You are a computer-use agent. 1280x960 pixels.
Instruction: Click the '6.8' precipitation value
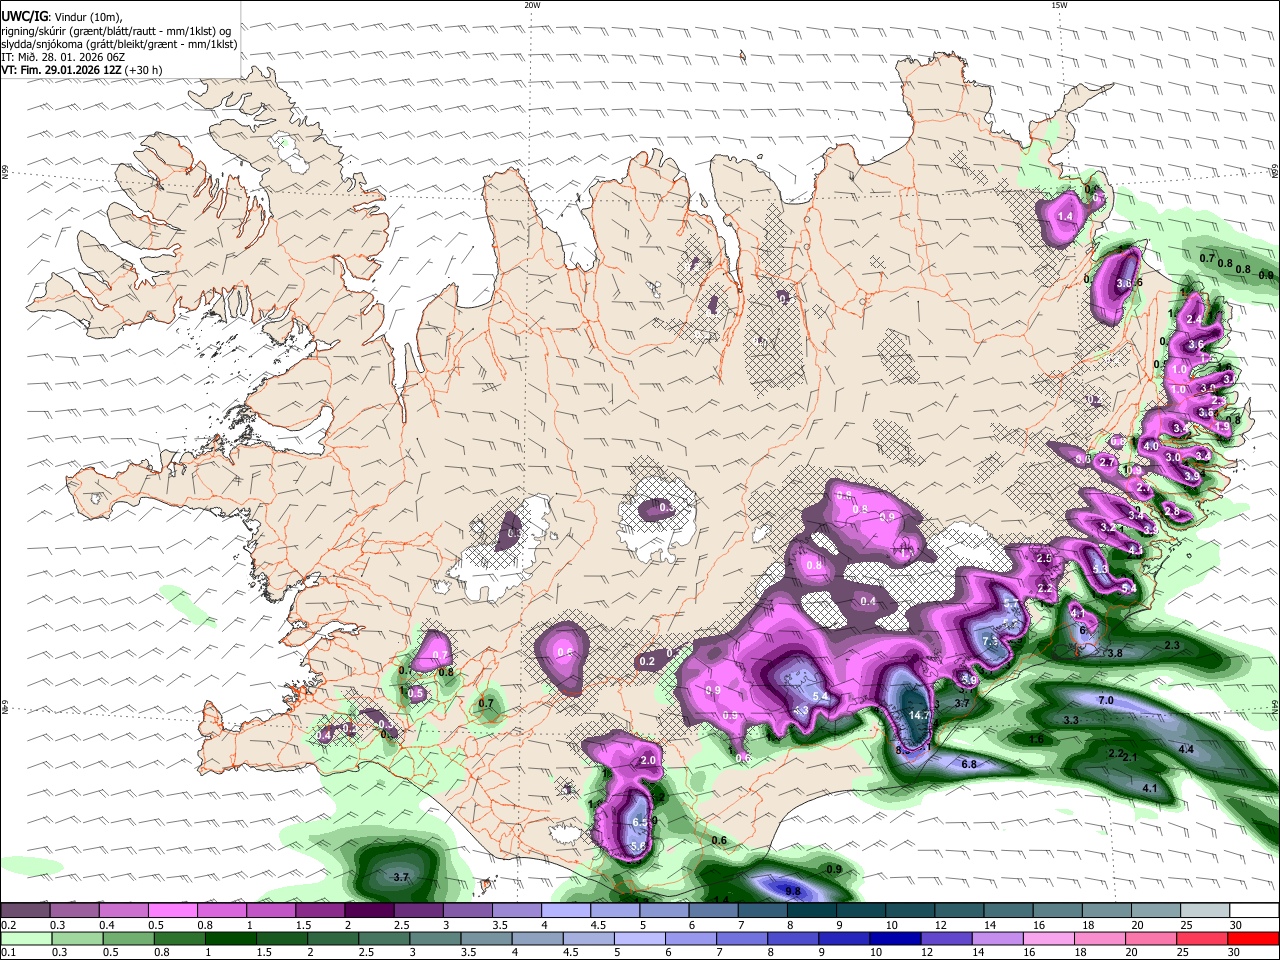tap(969, 764)
